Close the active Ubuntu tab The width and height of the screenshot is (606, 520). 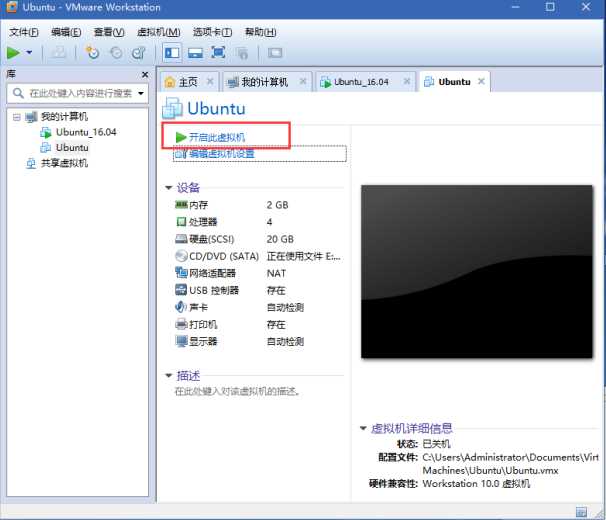click(x=481, y=81)
